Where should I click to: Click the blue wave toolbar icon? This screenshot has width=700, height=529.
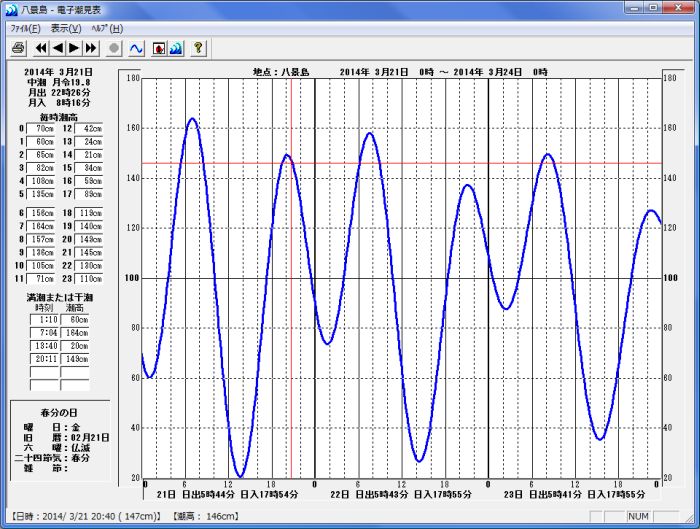click(x=175, y=47)
